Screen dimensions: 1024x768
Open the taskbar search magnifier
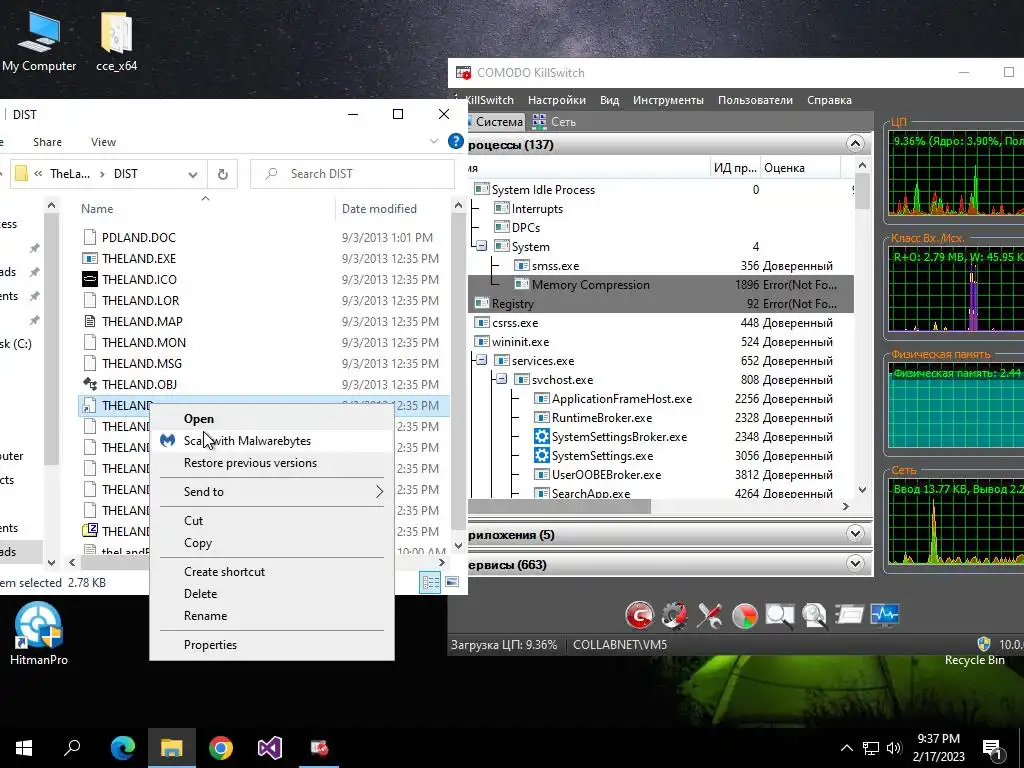pyautogui.click(x=72, y=747)
